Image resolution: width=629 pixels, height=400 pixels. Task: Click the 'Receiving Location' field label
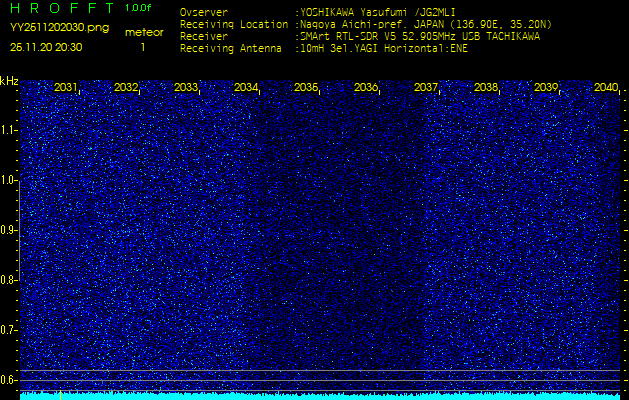(234, 25)
